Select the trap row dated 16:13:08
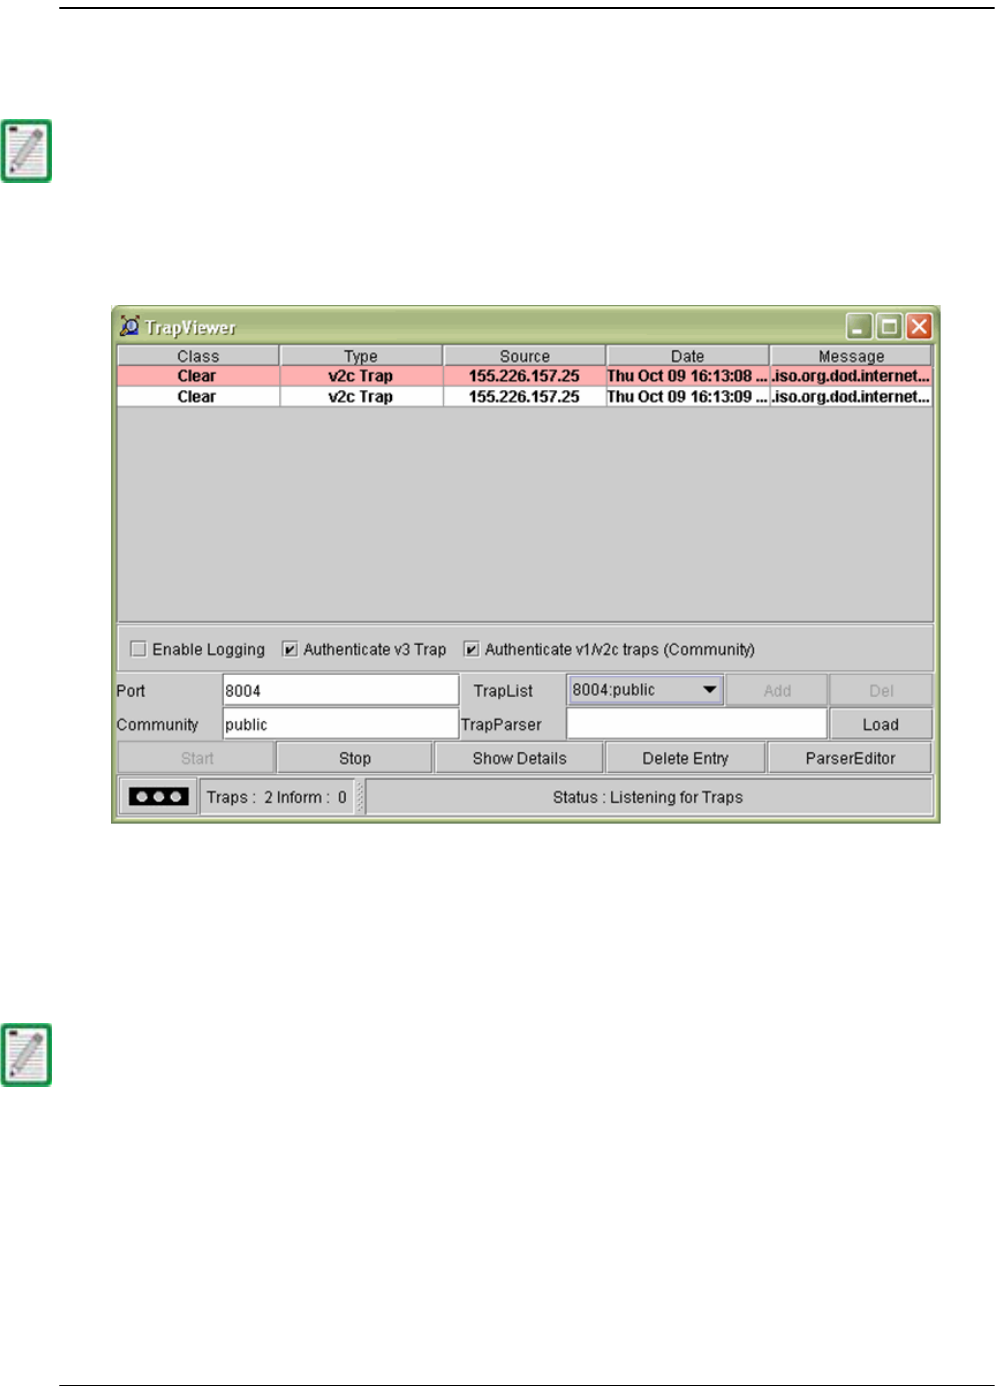Image resolution: width=995 pixels, height=1393 pixels. coord(525,376)
